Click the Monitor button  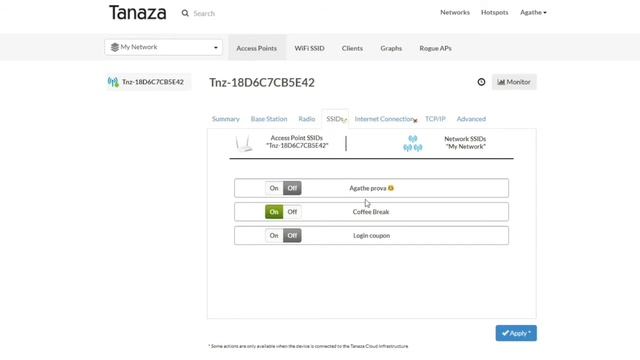[x=514, y=82]
